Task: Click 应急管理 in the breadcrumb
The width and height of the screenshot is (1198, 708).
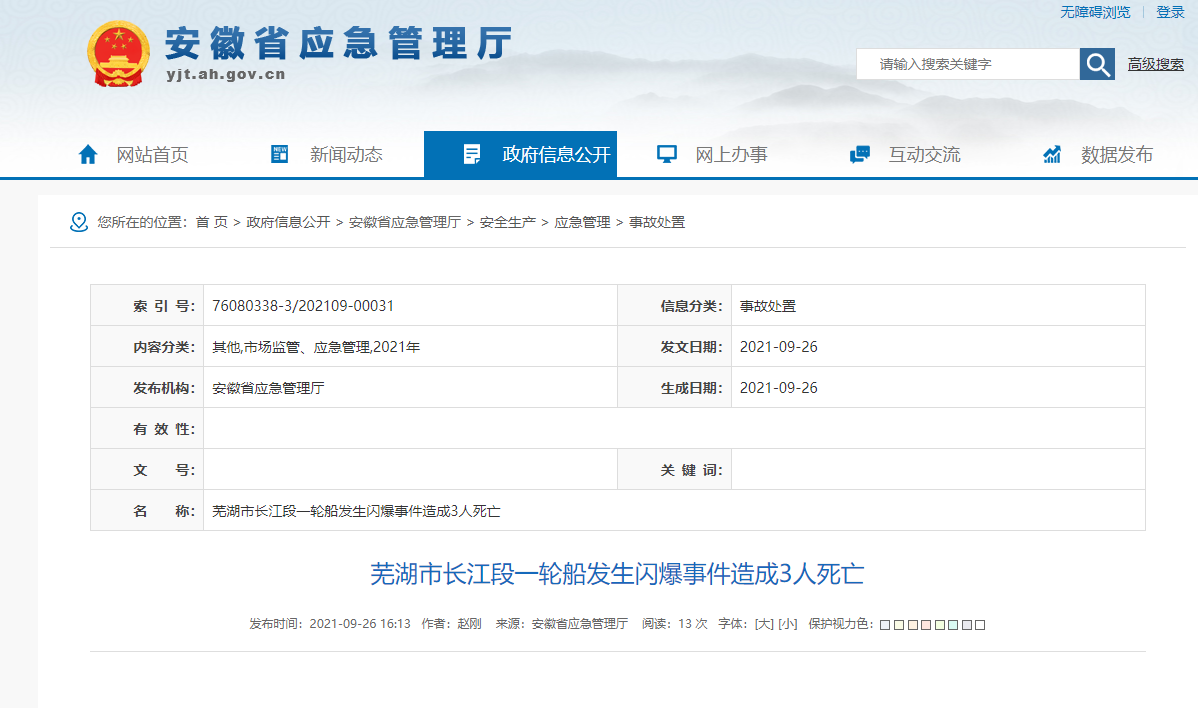Action: pos(582,222)
